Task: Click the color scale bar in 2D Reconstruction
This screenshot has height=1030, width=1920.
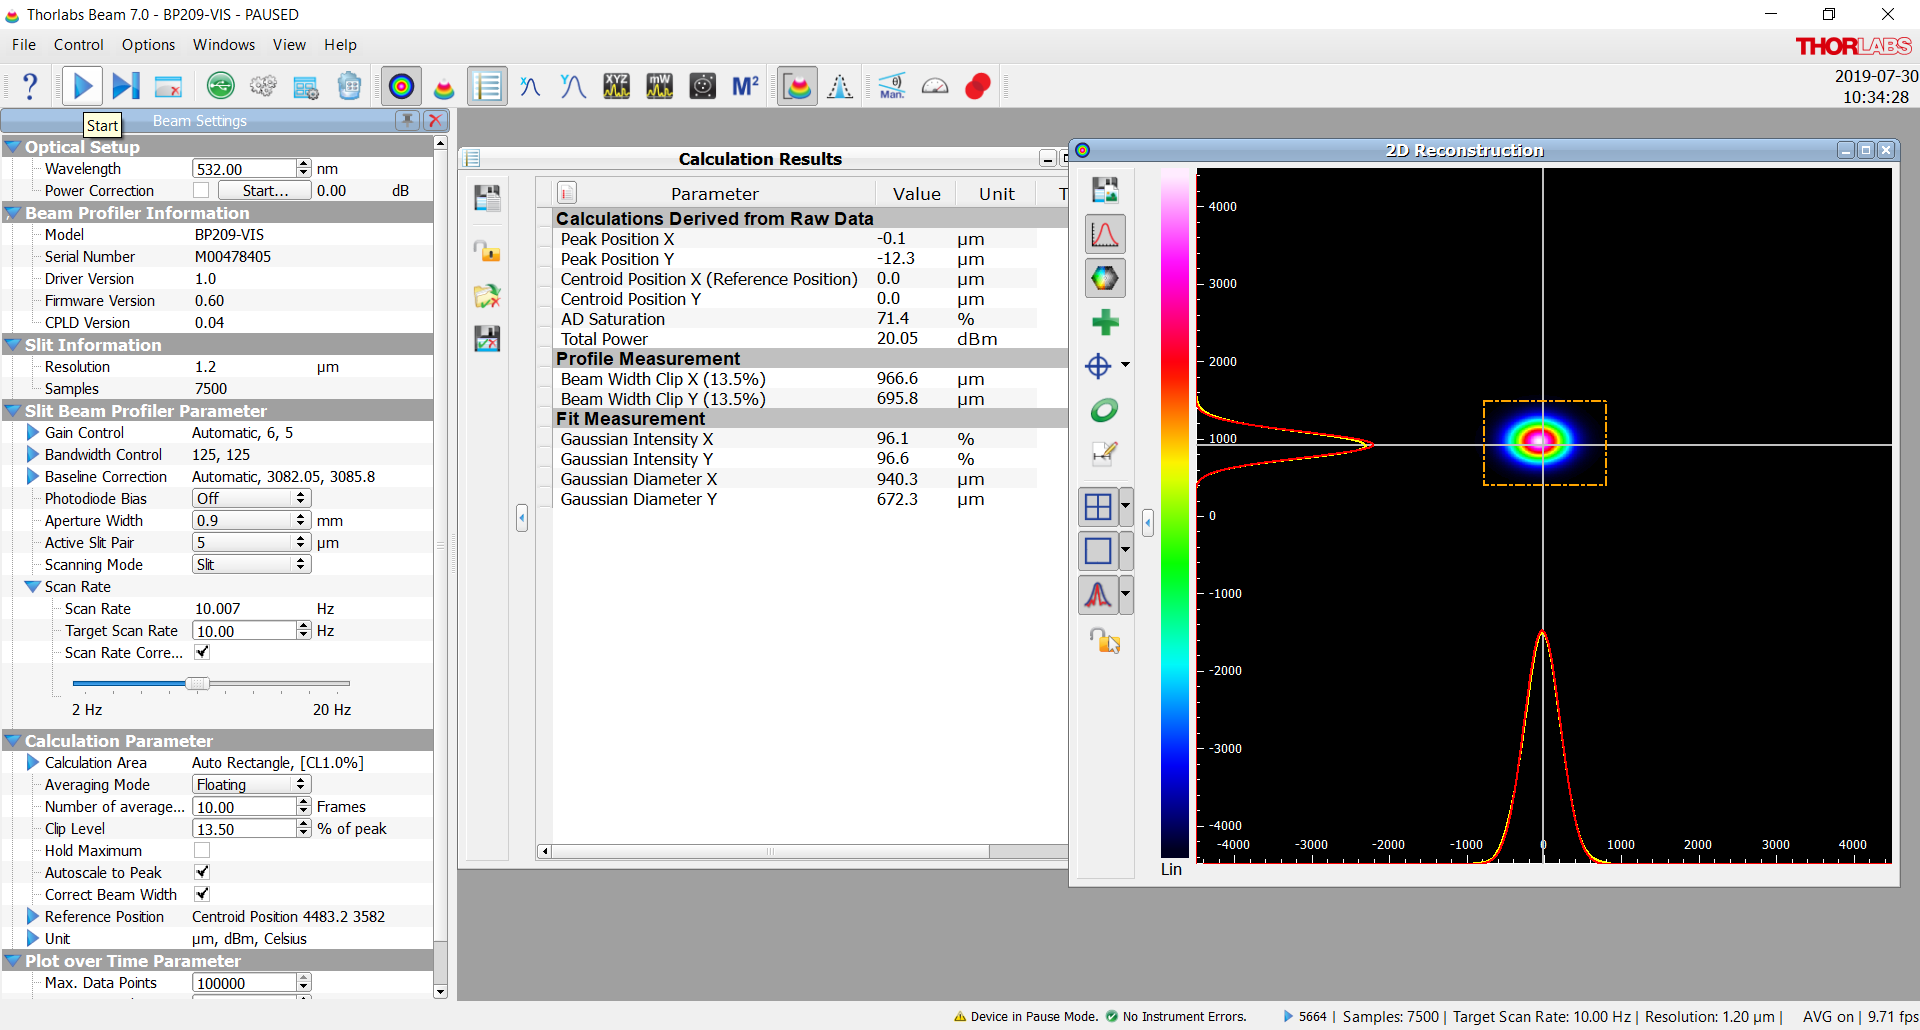Action: coord(1175,513)
